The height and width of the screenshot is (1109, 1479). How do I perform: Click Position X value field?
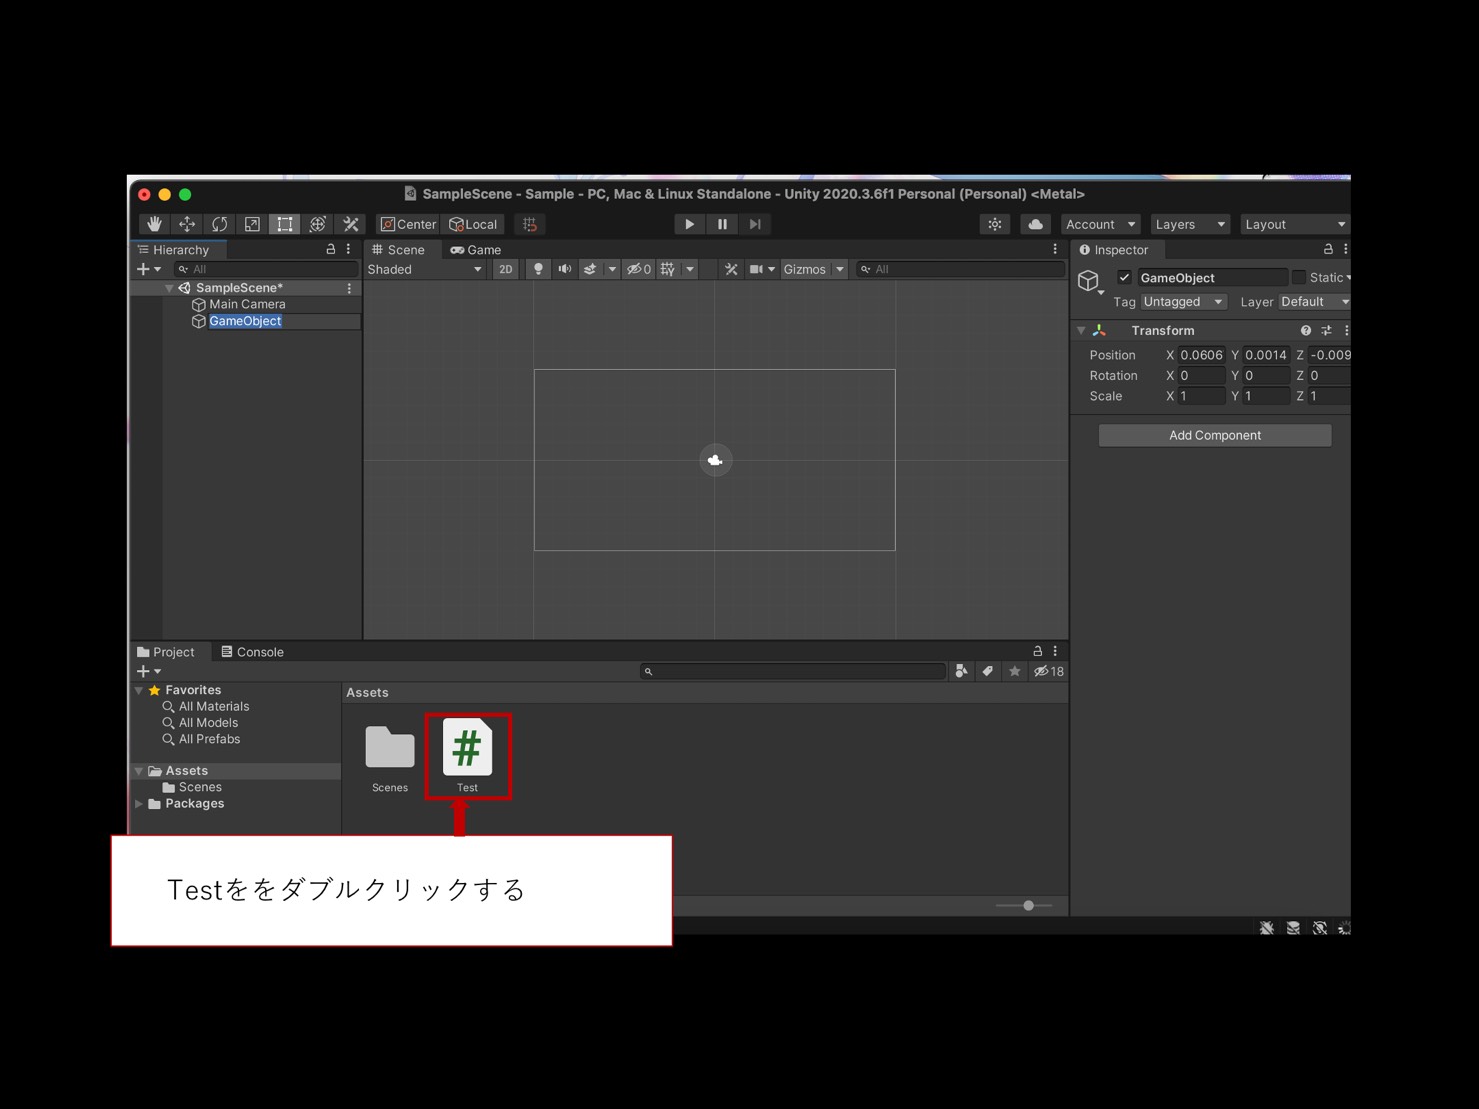[x=1201, y=355]
